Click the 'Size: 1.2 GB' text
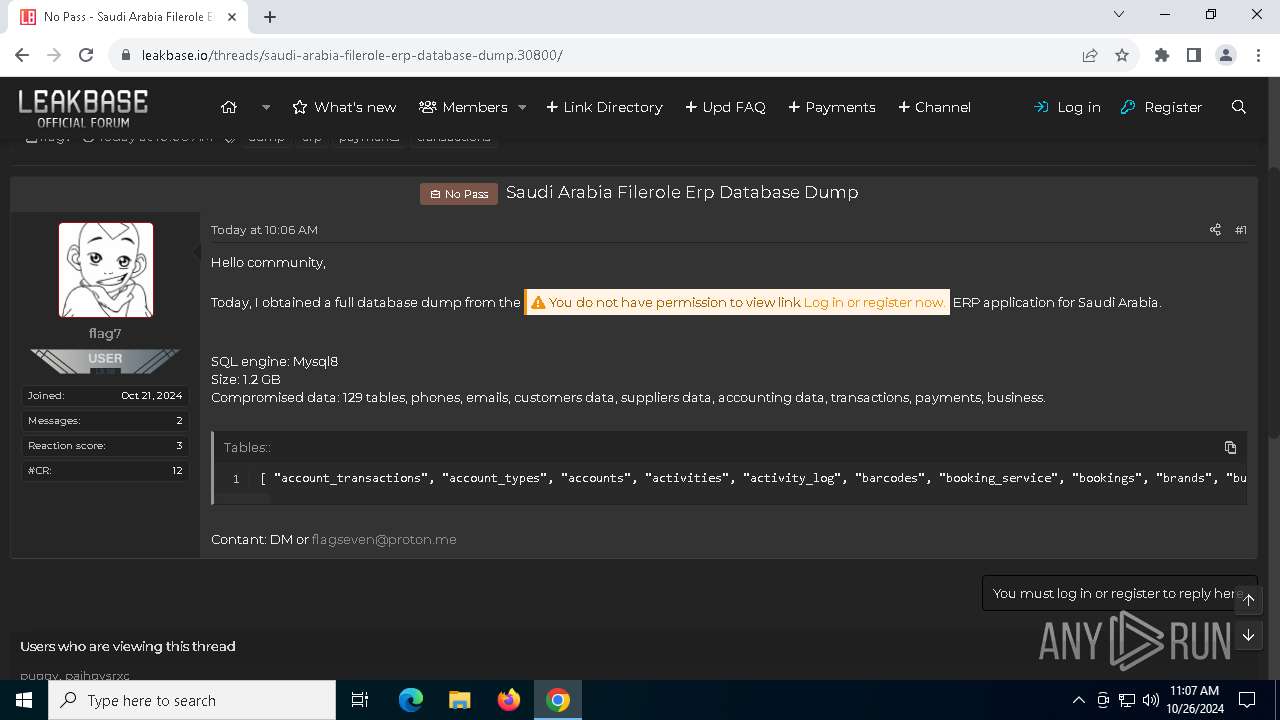Viewport: 1280px width, 720px height. [246, 379]
